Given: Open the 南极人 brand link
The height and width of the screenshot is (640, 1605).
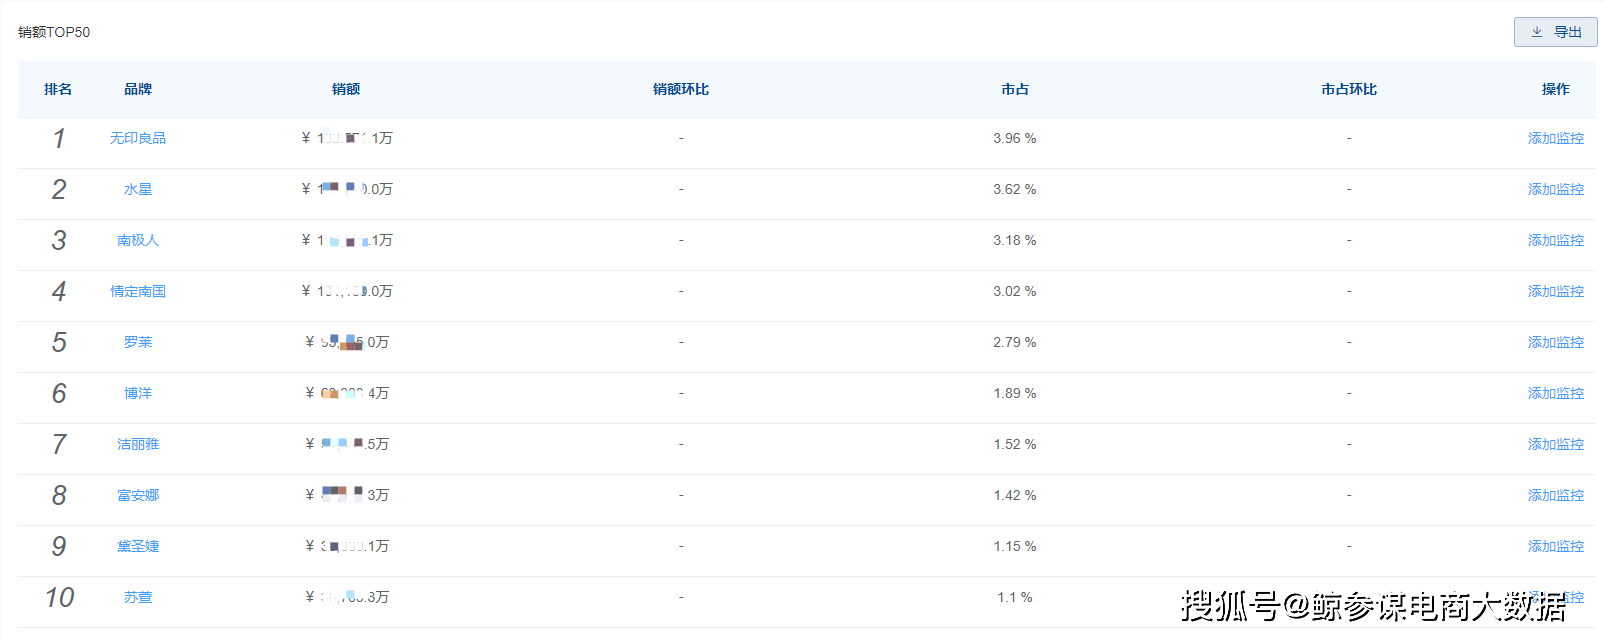Looking at the screenshot, I should coord(138,240).
